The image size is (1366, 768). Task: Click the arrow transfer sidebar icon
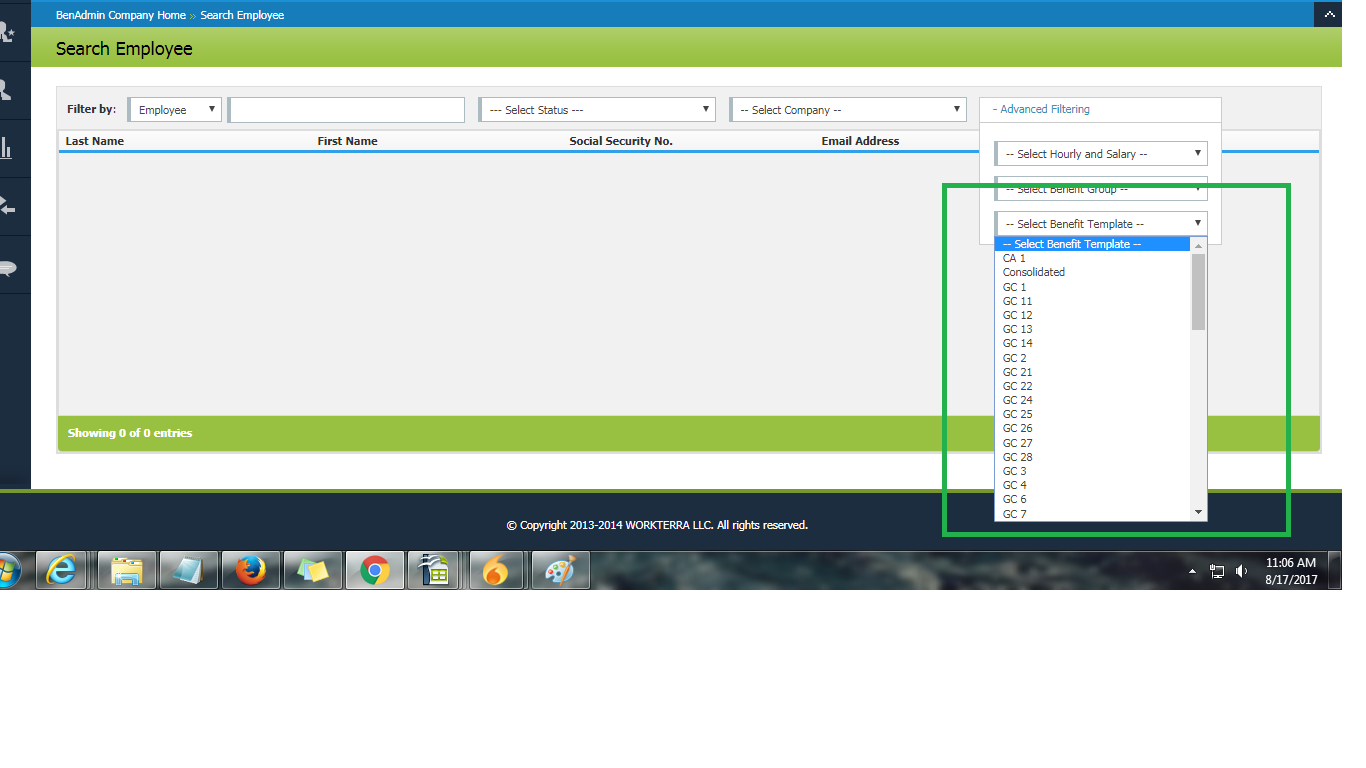pos(7,207)
